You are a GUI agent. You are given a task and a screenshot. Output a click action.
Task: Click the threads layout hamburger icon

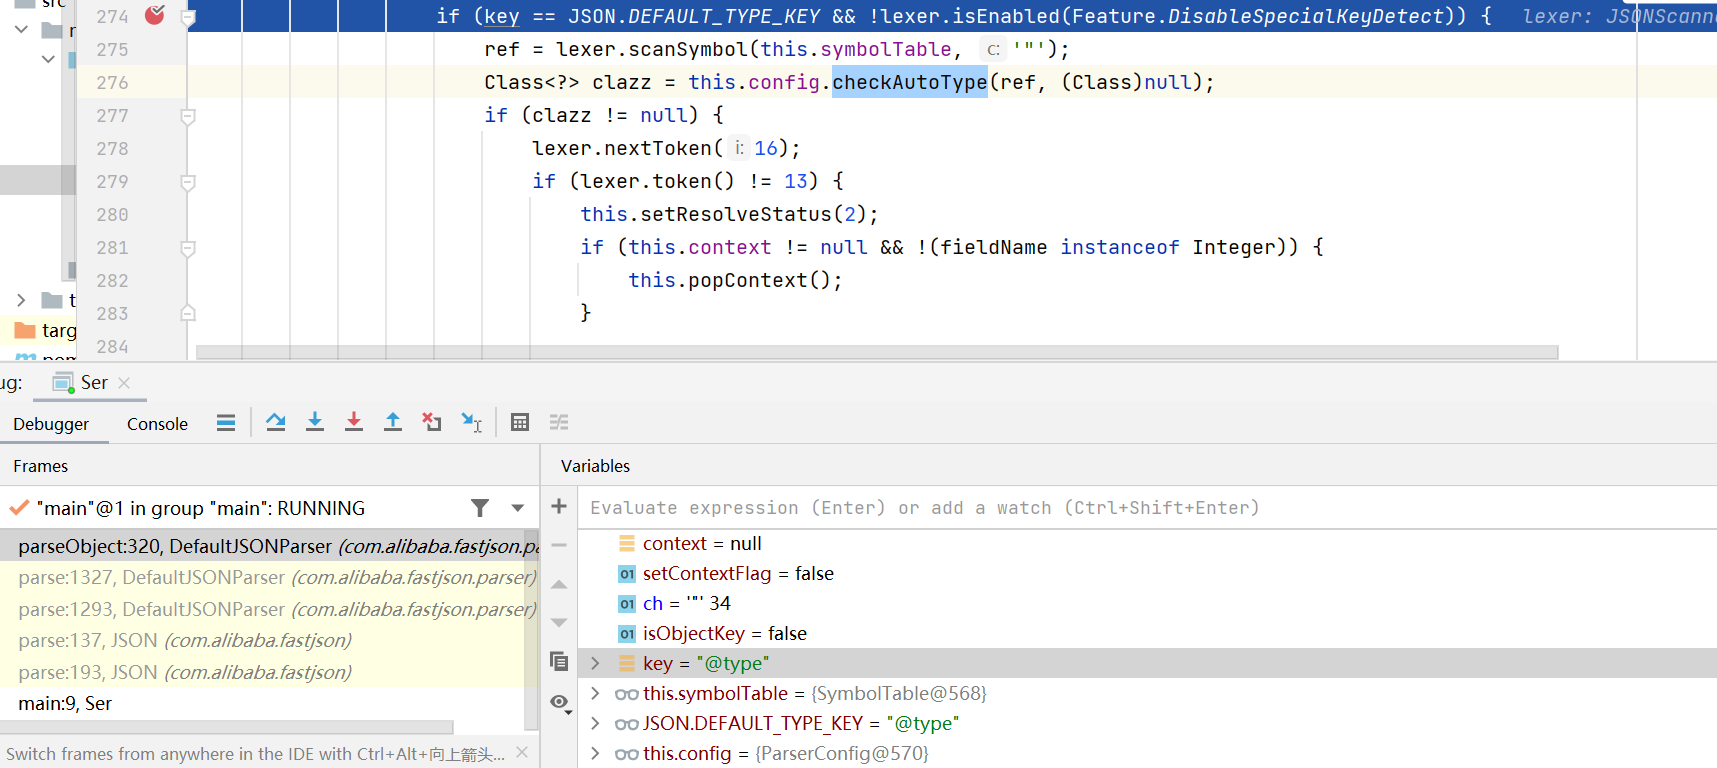coord(226,423)
